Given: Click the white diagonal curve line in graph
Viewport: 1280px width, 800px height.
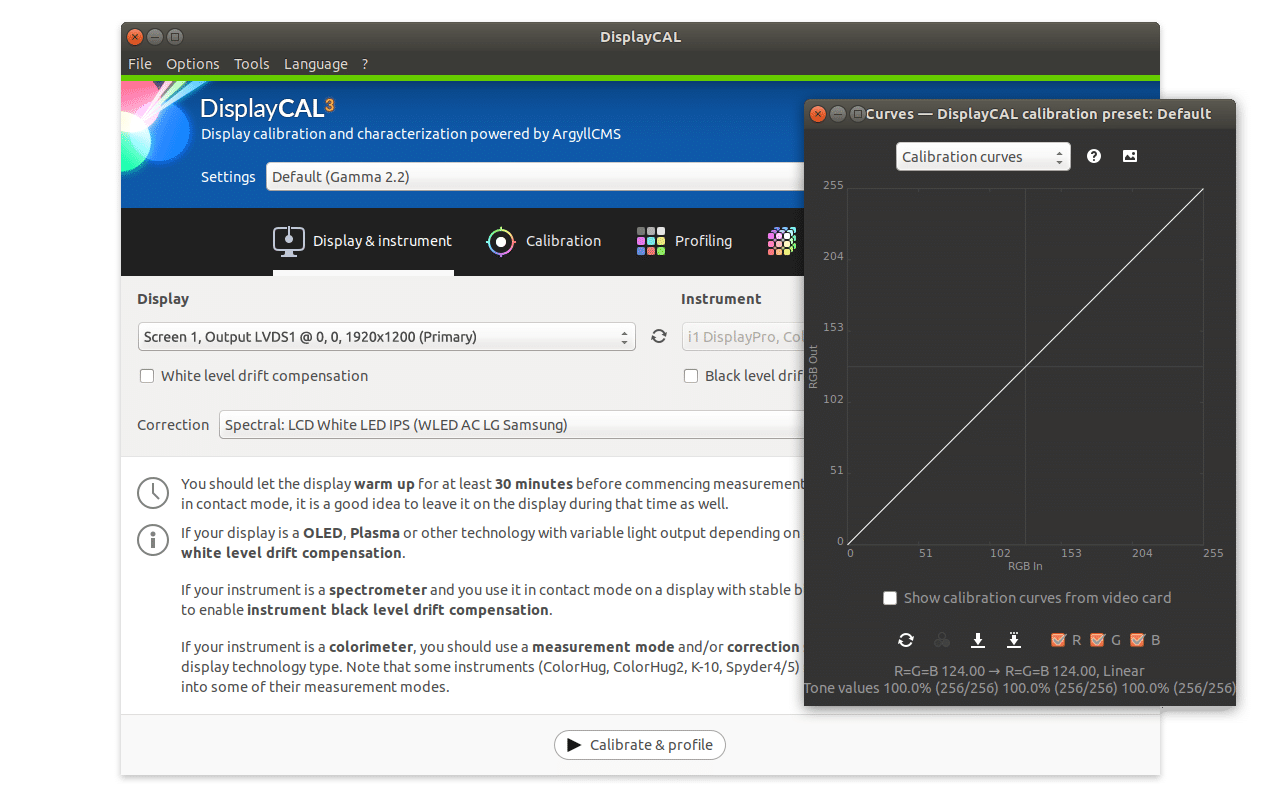Looking at the screenshot, I should tap(1026, 365).
